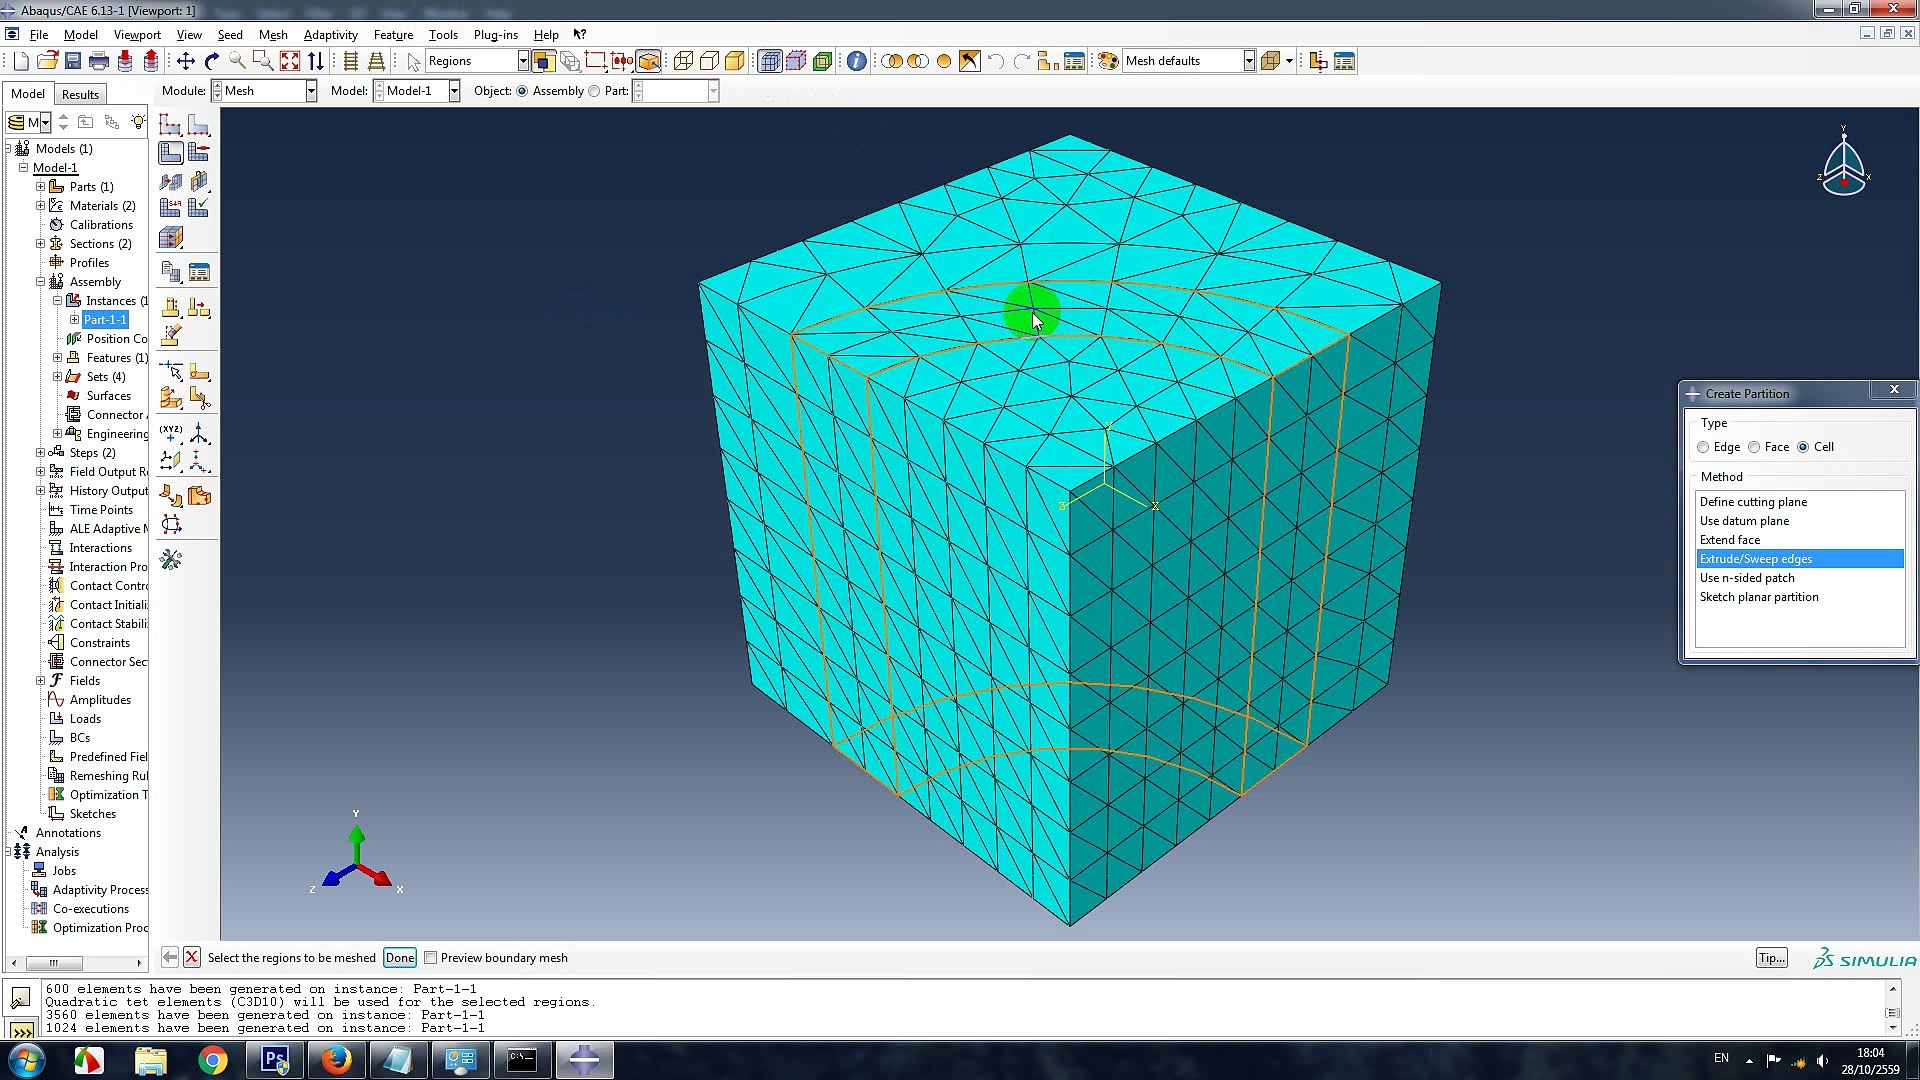
Task: Click the Tip... button
Action: click(x=1771, y=958)
